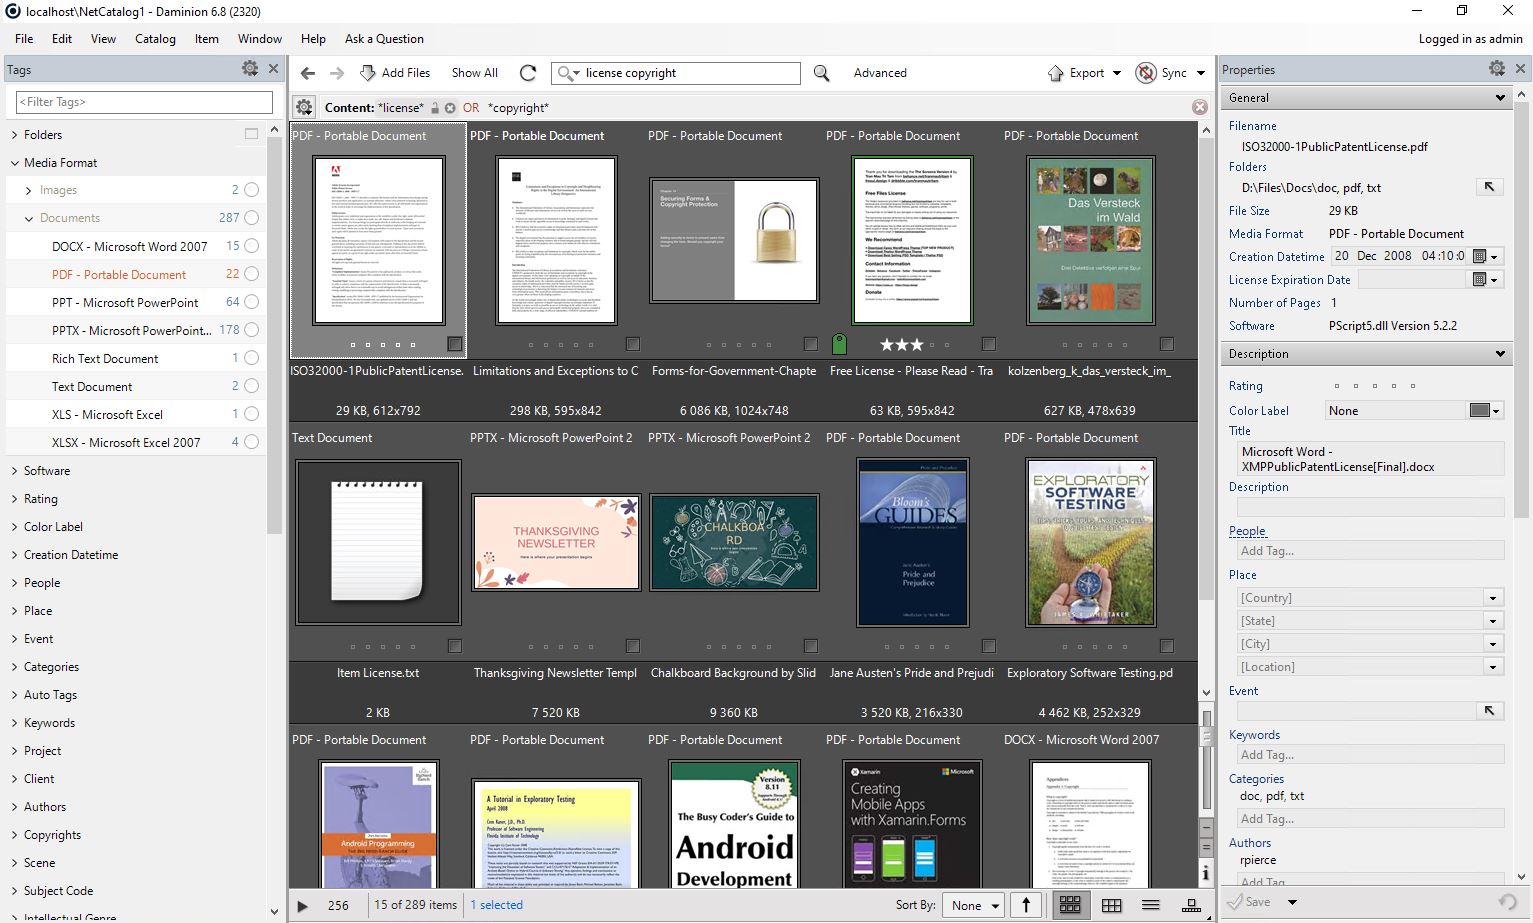The width and height of the screenshot is (1533, 923).
Task: Click the refresh icon in the toolbar
Action: click(528, 72)
